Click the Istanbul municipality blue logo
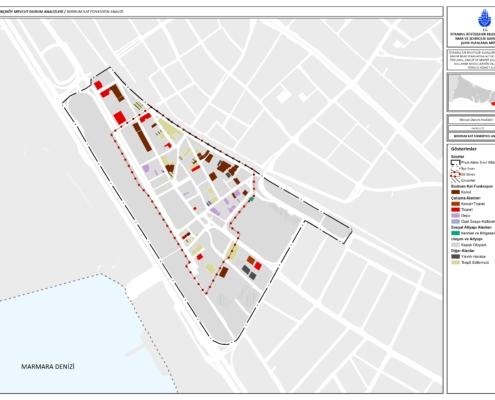495x400 pixels. tap(483, 18)
